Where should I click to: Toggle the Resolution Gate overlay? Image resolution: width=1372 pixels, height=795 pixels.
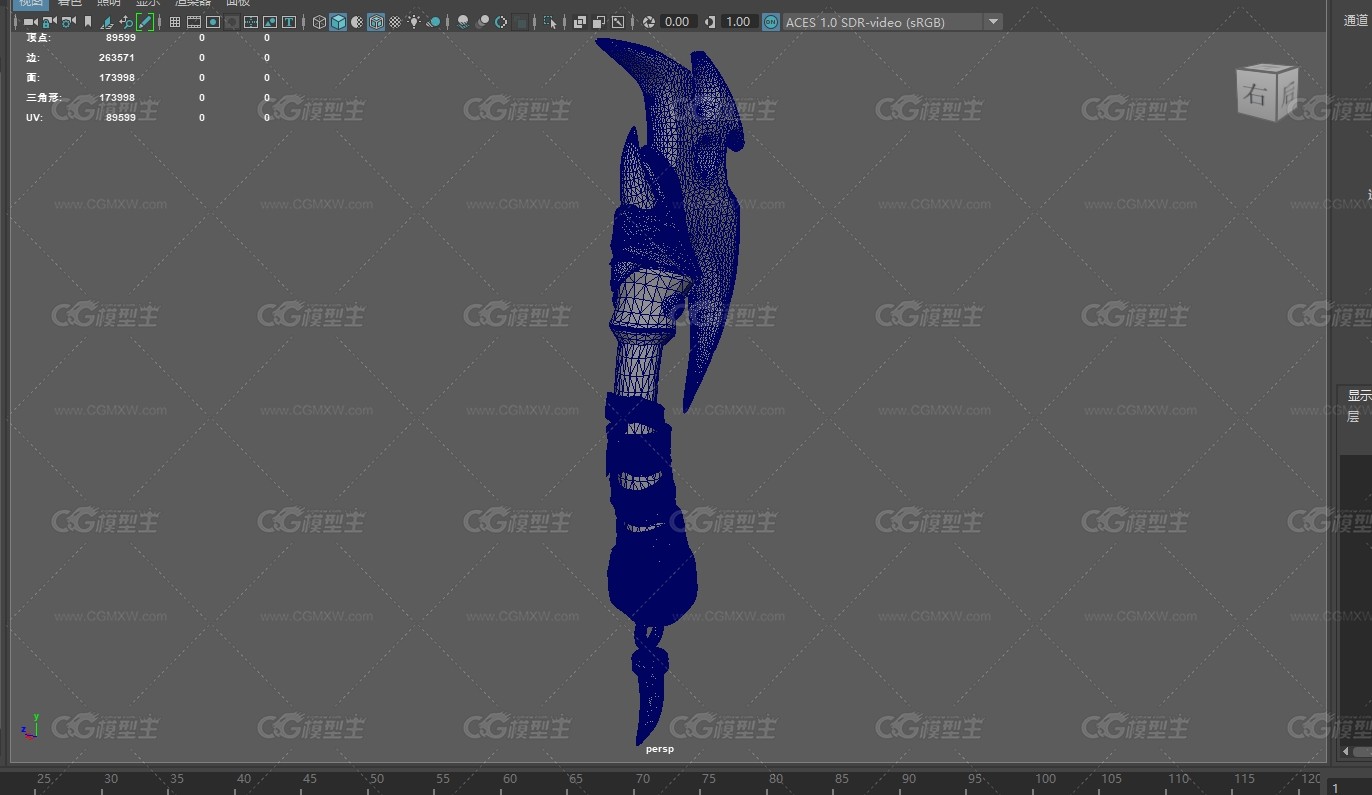pos(213,21)
